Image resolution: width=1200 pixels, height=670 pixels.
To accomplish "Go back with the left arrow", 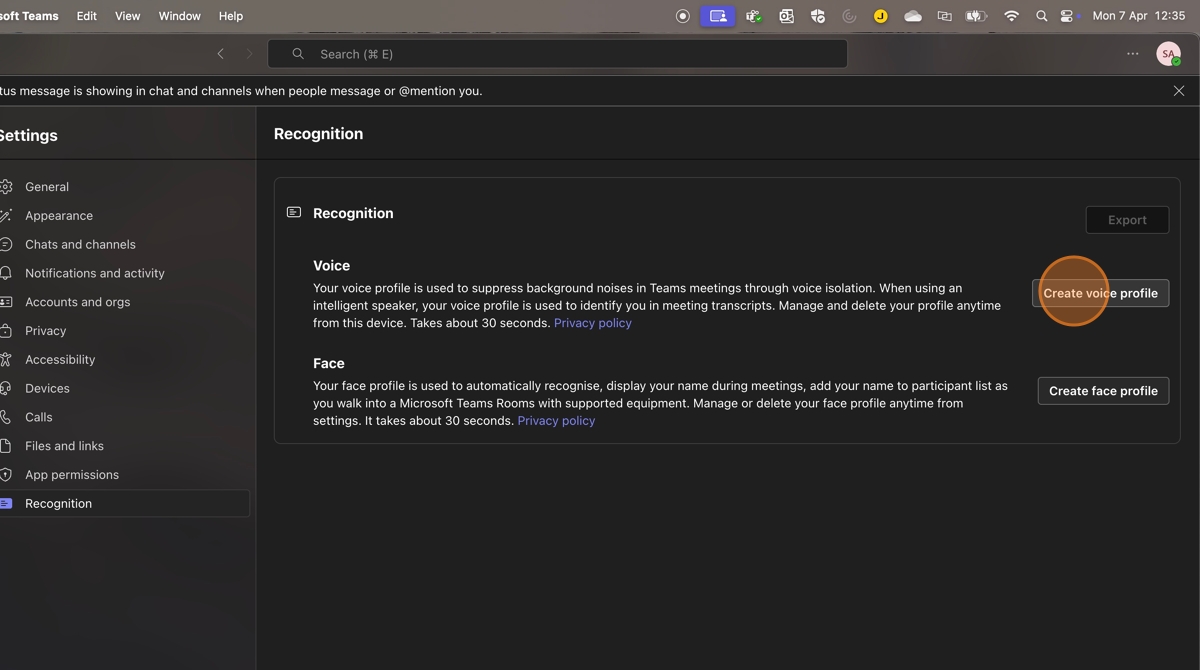I will point(221,54).
